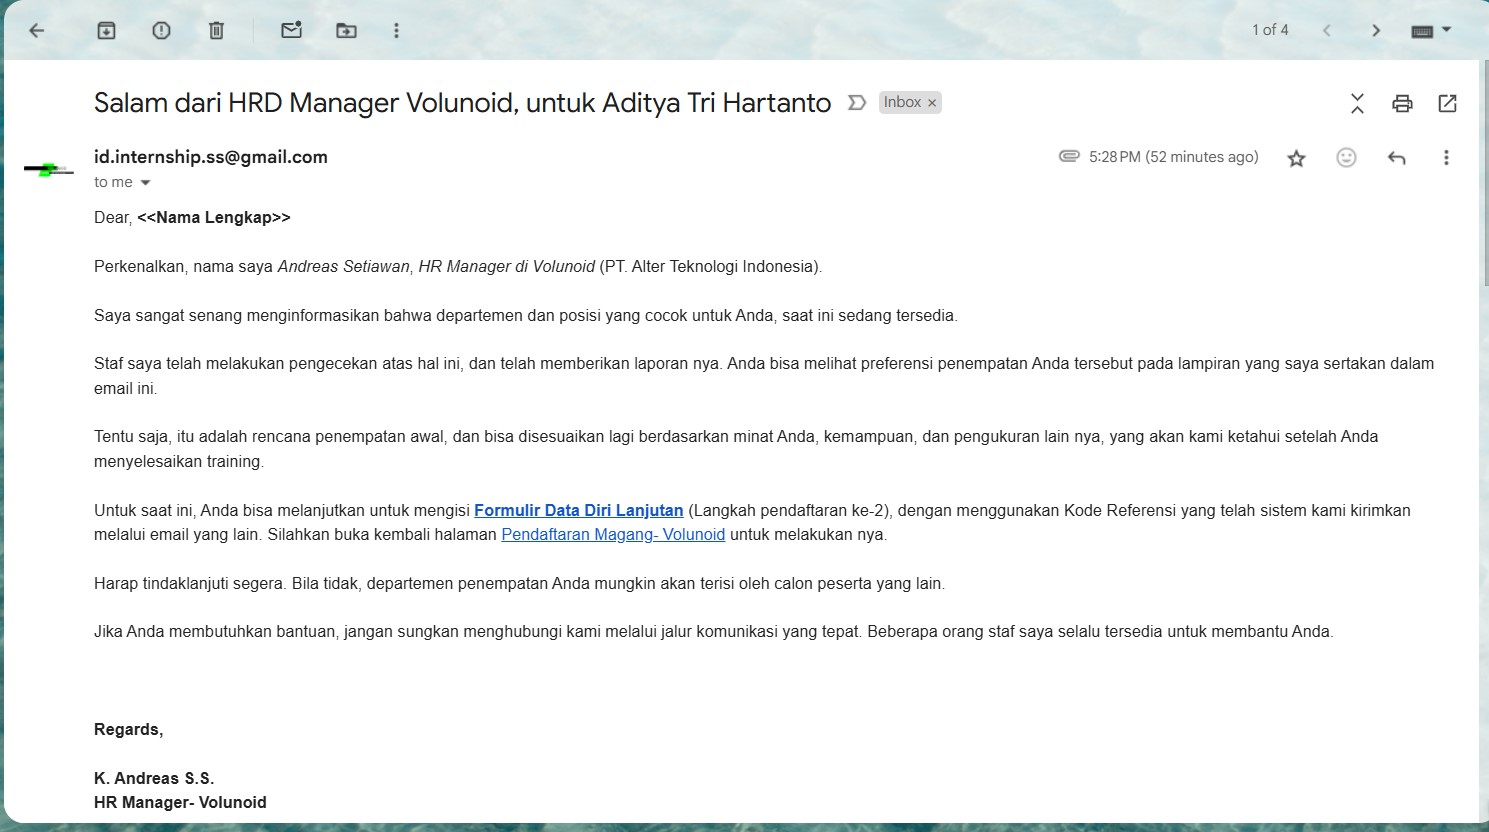Viewport: 1489px width, 832px height.
Task: Click the timestamp '5:28 PM (52 minutes ago)'
Action: point(1173,157)
